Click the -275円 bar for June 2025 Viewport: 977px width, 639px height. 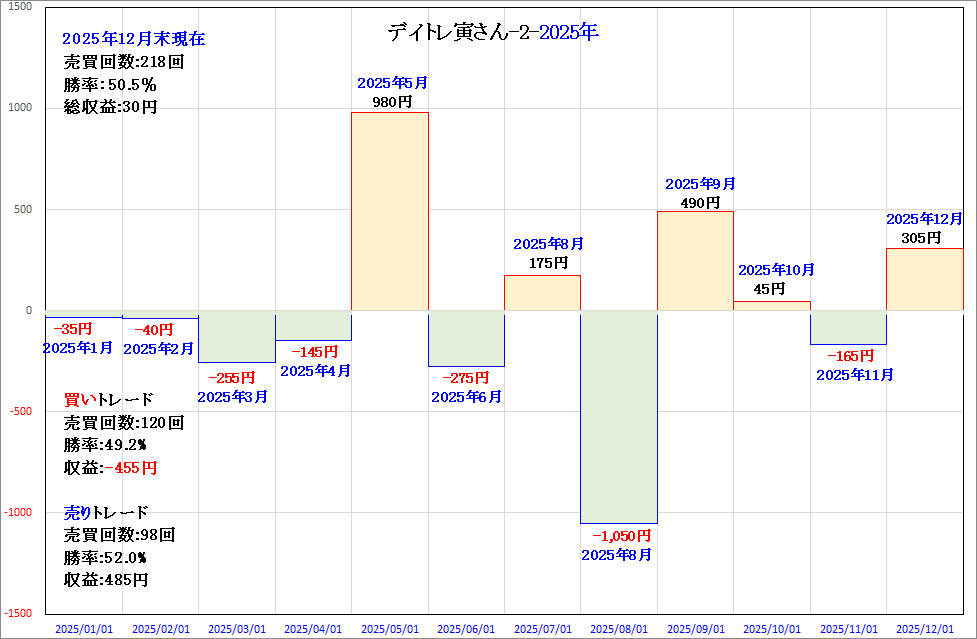click(x=466, y=339)
